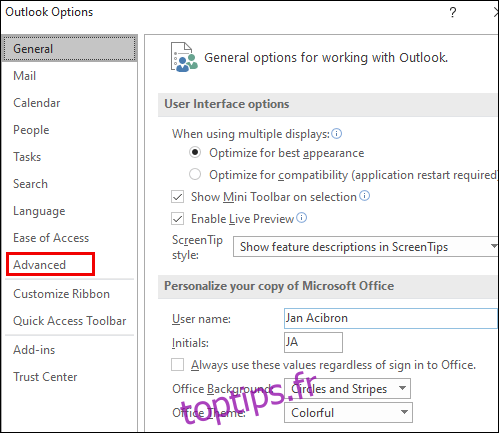Image resolution: width=499 pixels, height=433 pixels.
Task: Choose Optimize for compatibility option
Action: 195,174
